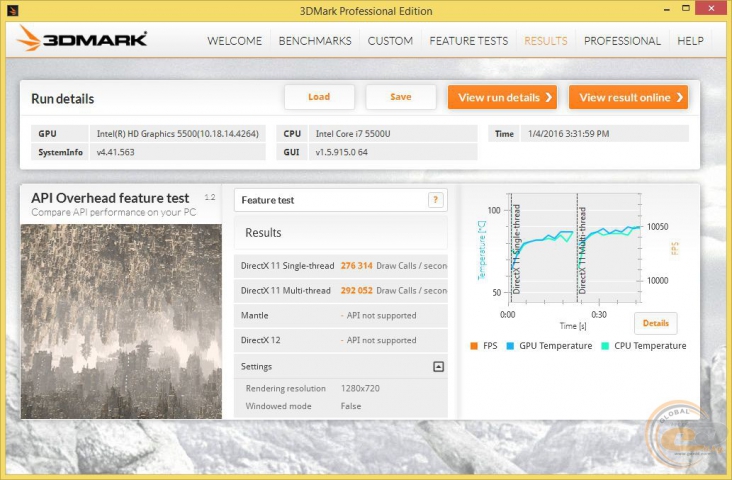Click the FPS orange legend swatch
This screenshot has width=732, height=480.
[x=474, y=346]
